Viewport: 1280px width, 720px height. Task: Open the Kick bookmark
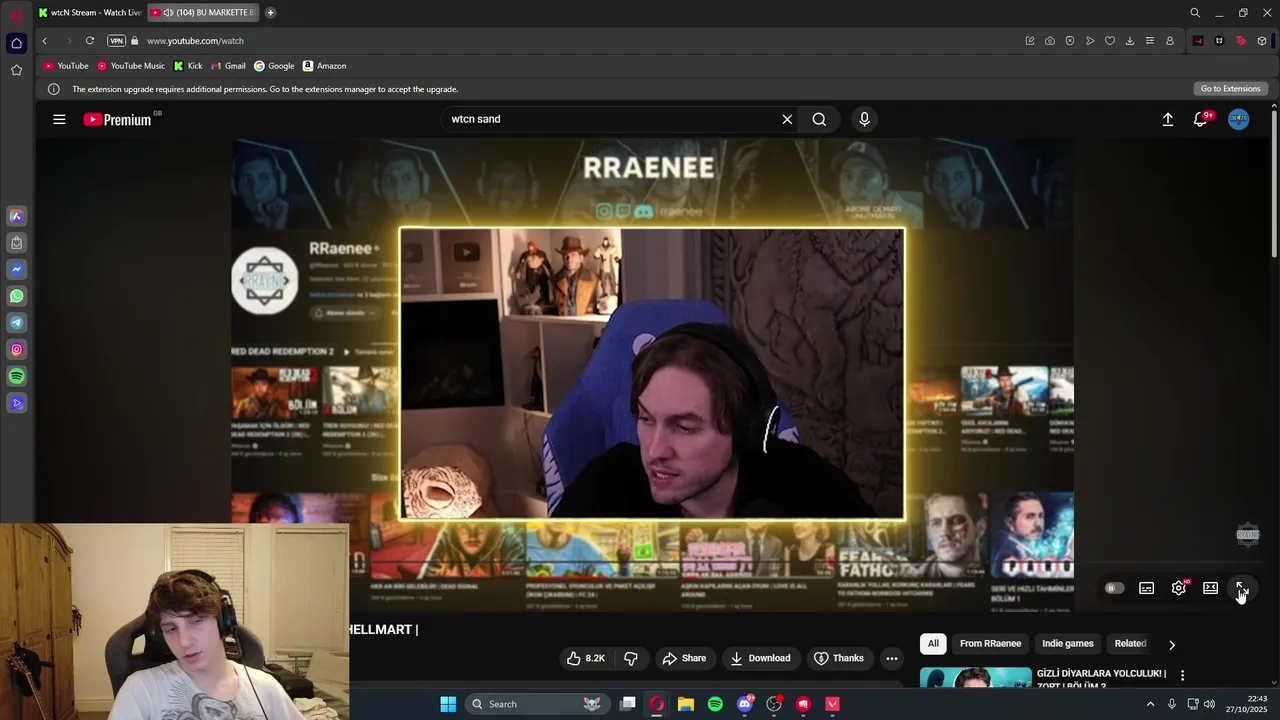(188, 66)
